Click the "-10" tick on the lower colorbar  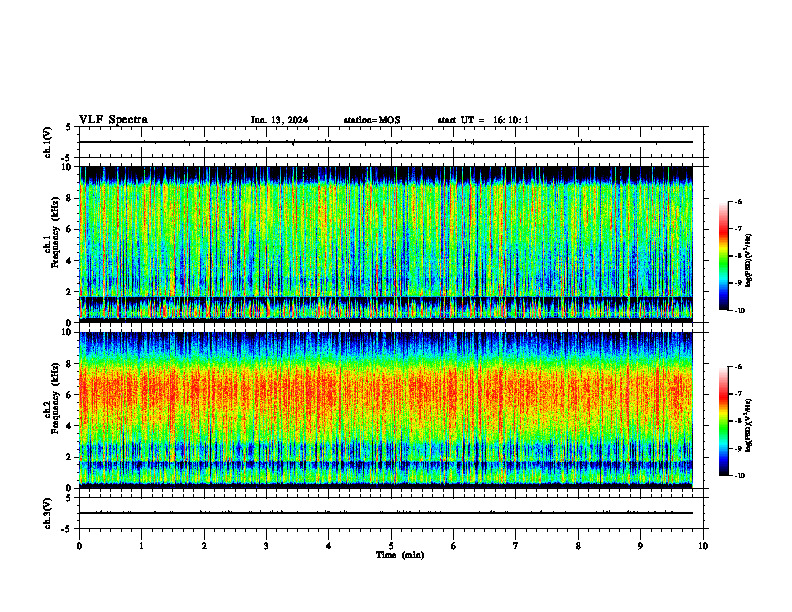739,476
